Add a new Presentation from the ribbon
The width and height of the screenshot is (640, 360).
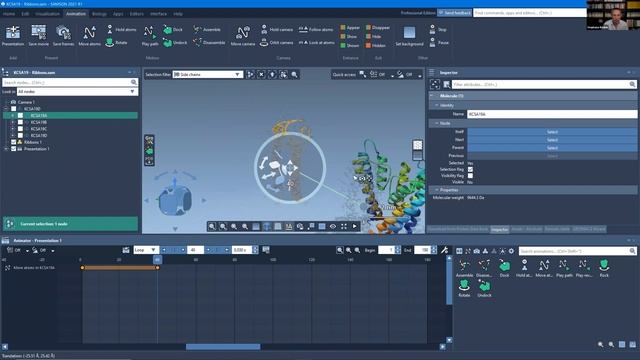[x=13, y=36]
